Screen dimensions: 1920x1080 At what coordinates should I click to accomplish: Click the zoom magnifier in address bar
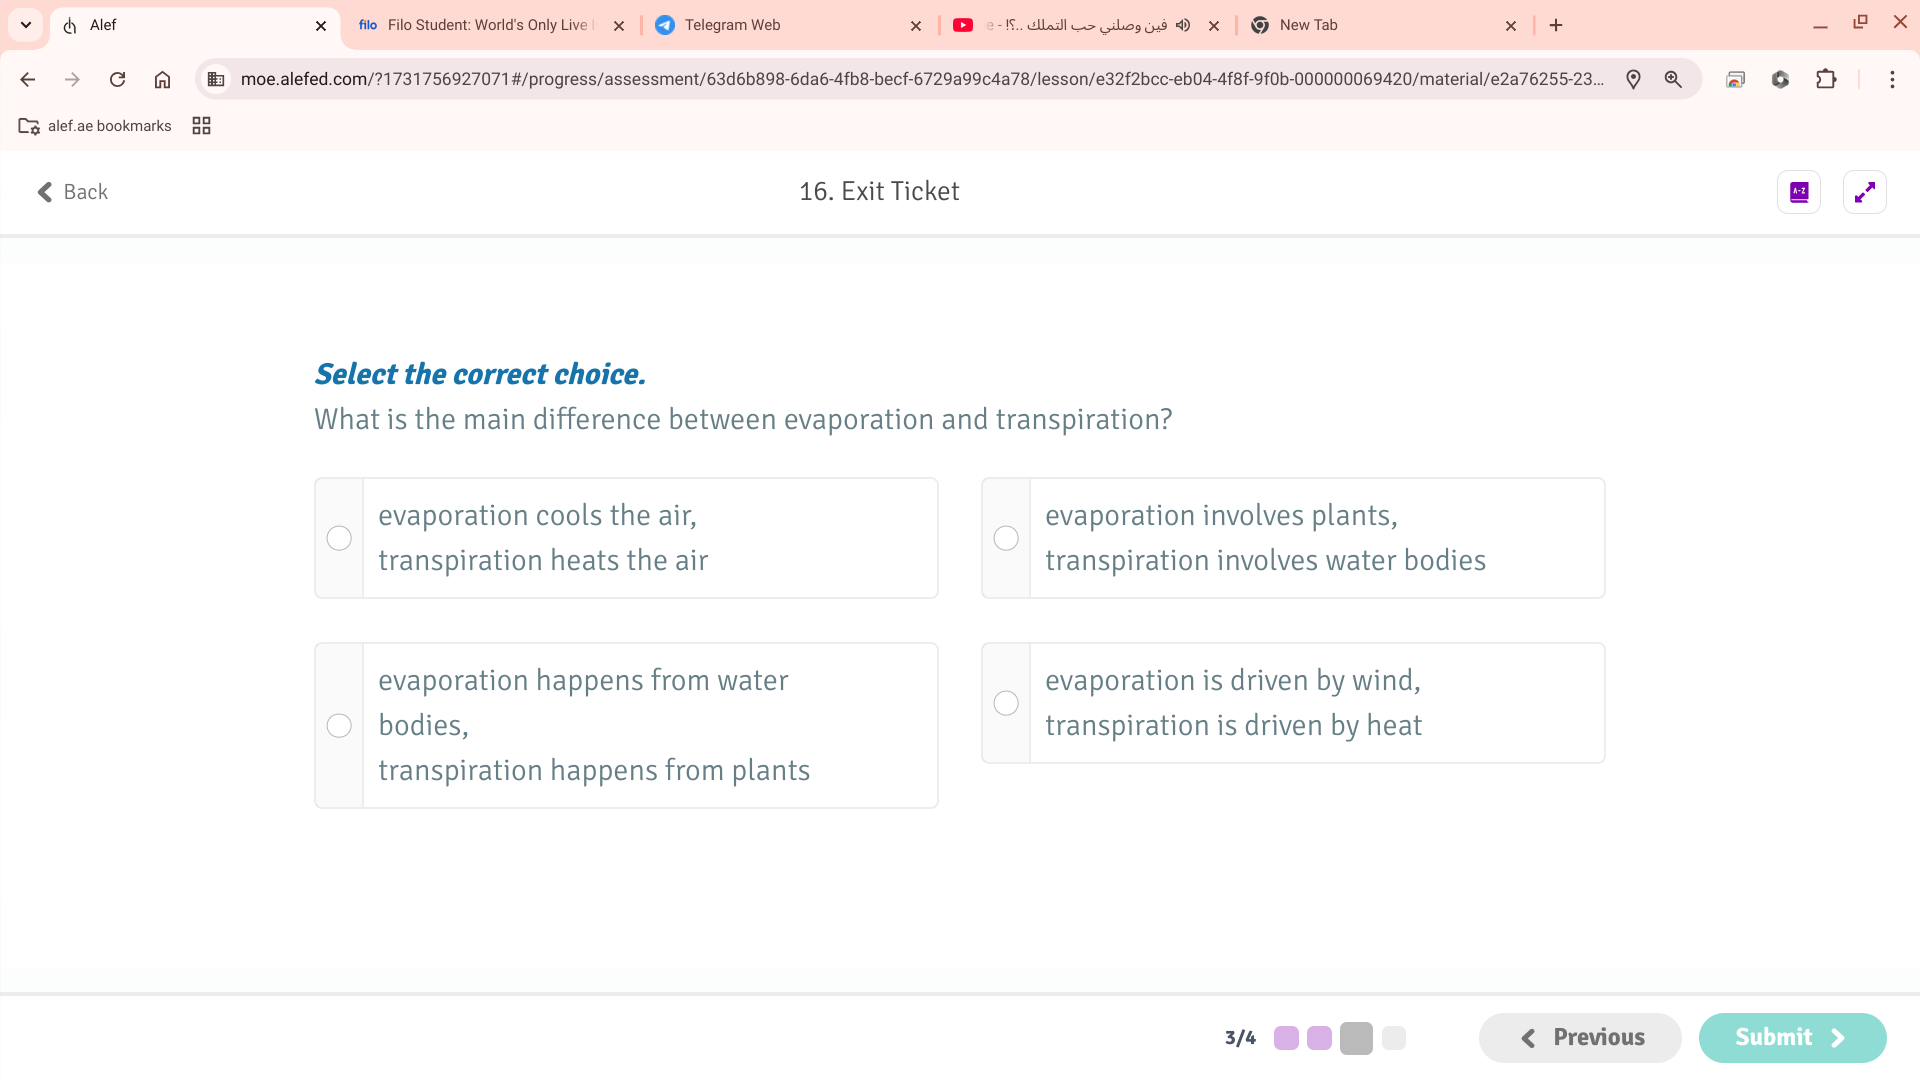(1673, 79)
